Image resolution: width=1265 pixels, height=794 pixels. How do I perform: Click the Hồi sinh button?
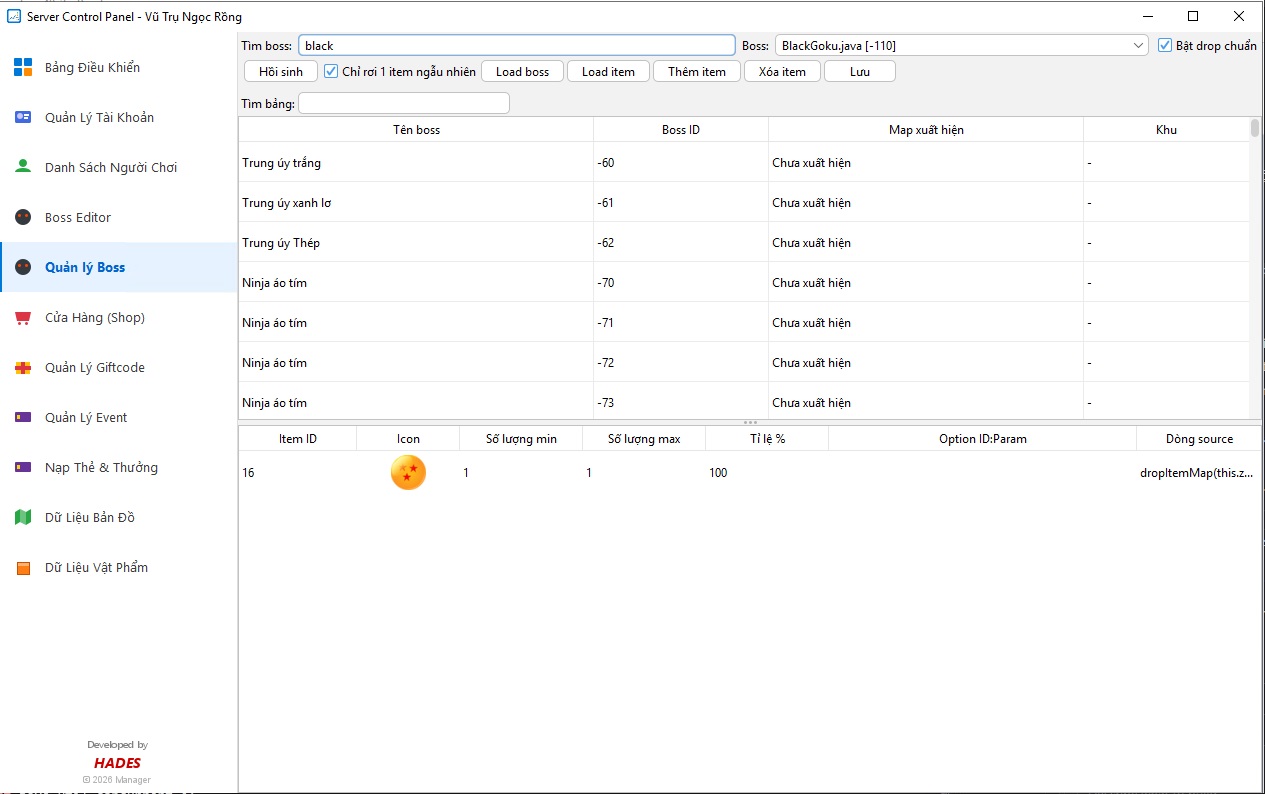(x=280, y=71)
